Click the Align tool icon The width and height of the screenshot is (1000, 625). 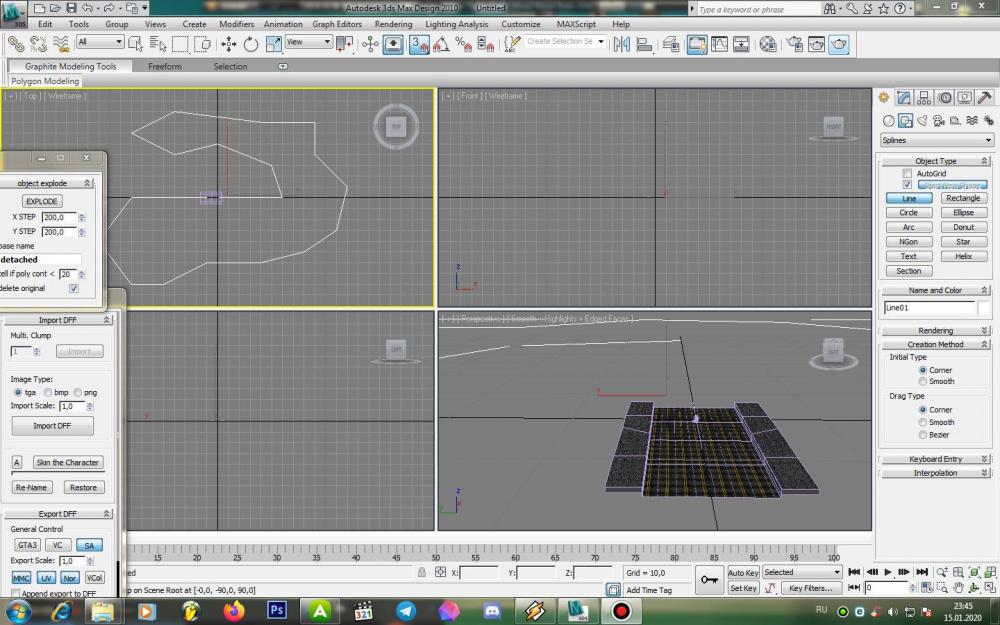(644, 44)
